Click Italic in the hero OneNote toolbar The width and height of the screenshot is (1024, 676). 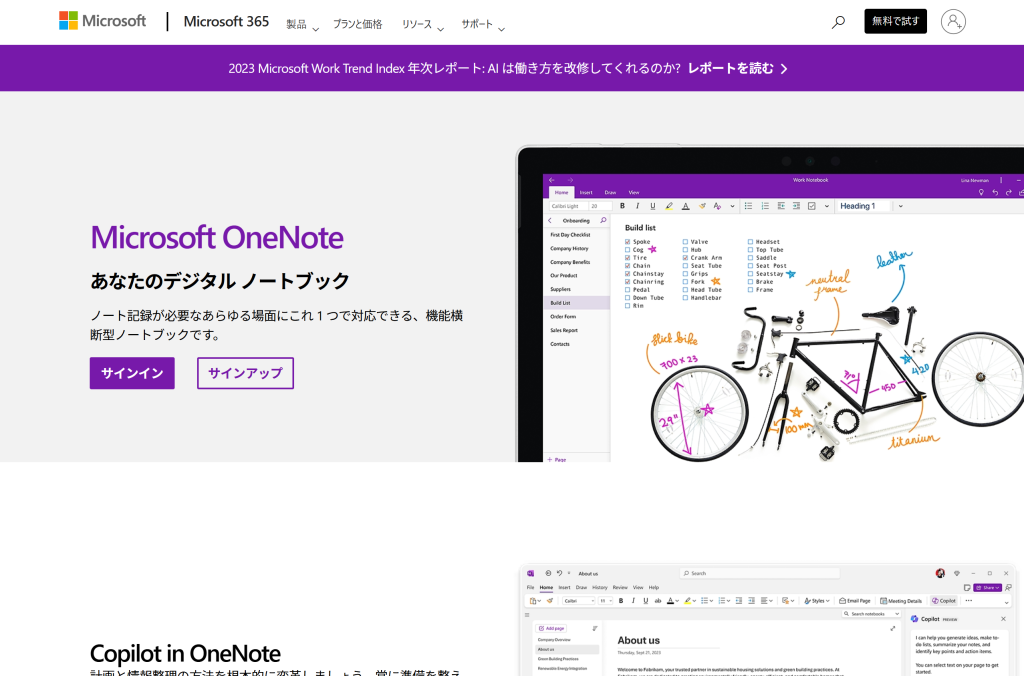[x=637, y=206]
